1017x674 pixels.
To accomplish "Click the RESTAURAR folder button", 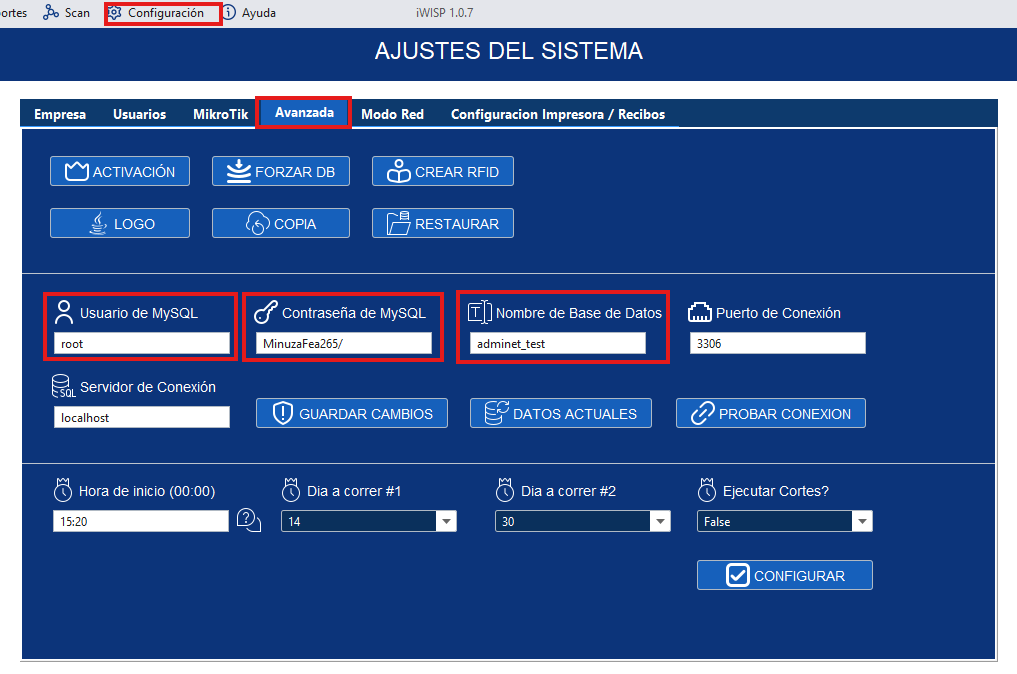I will pyautogui.click(x=443, y=224).
